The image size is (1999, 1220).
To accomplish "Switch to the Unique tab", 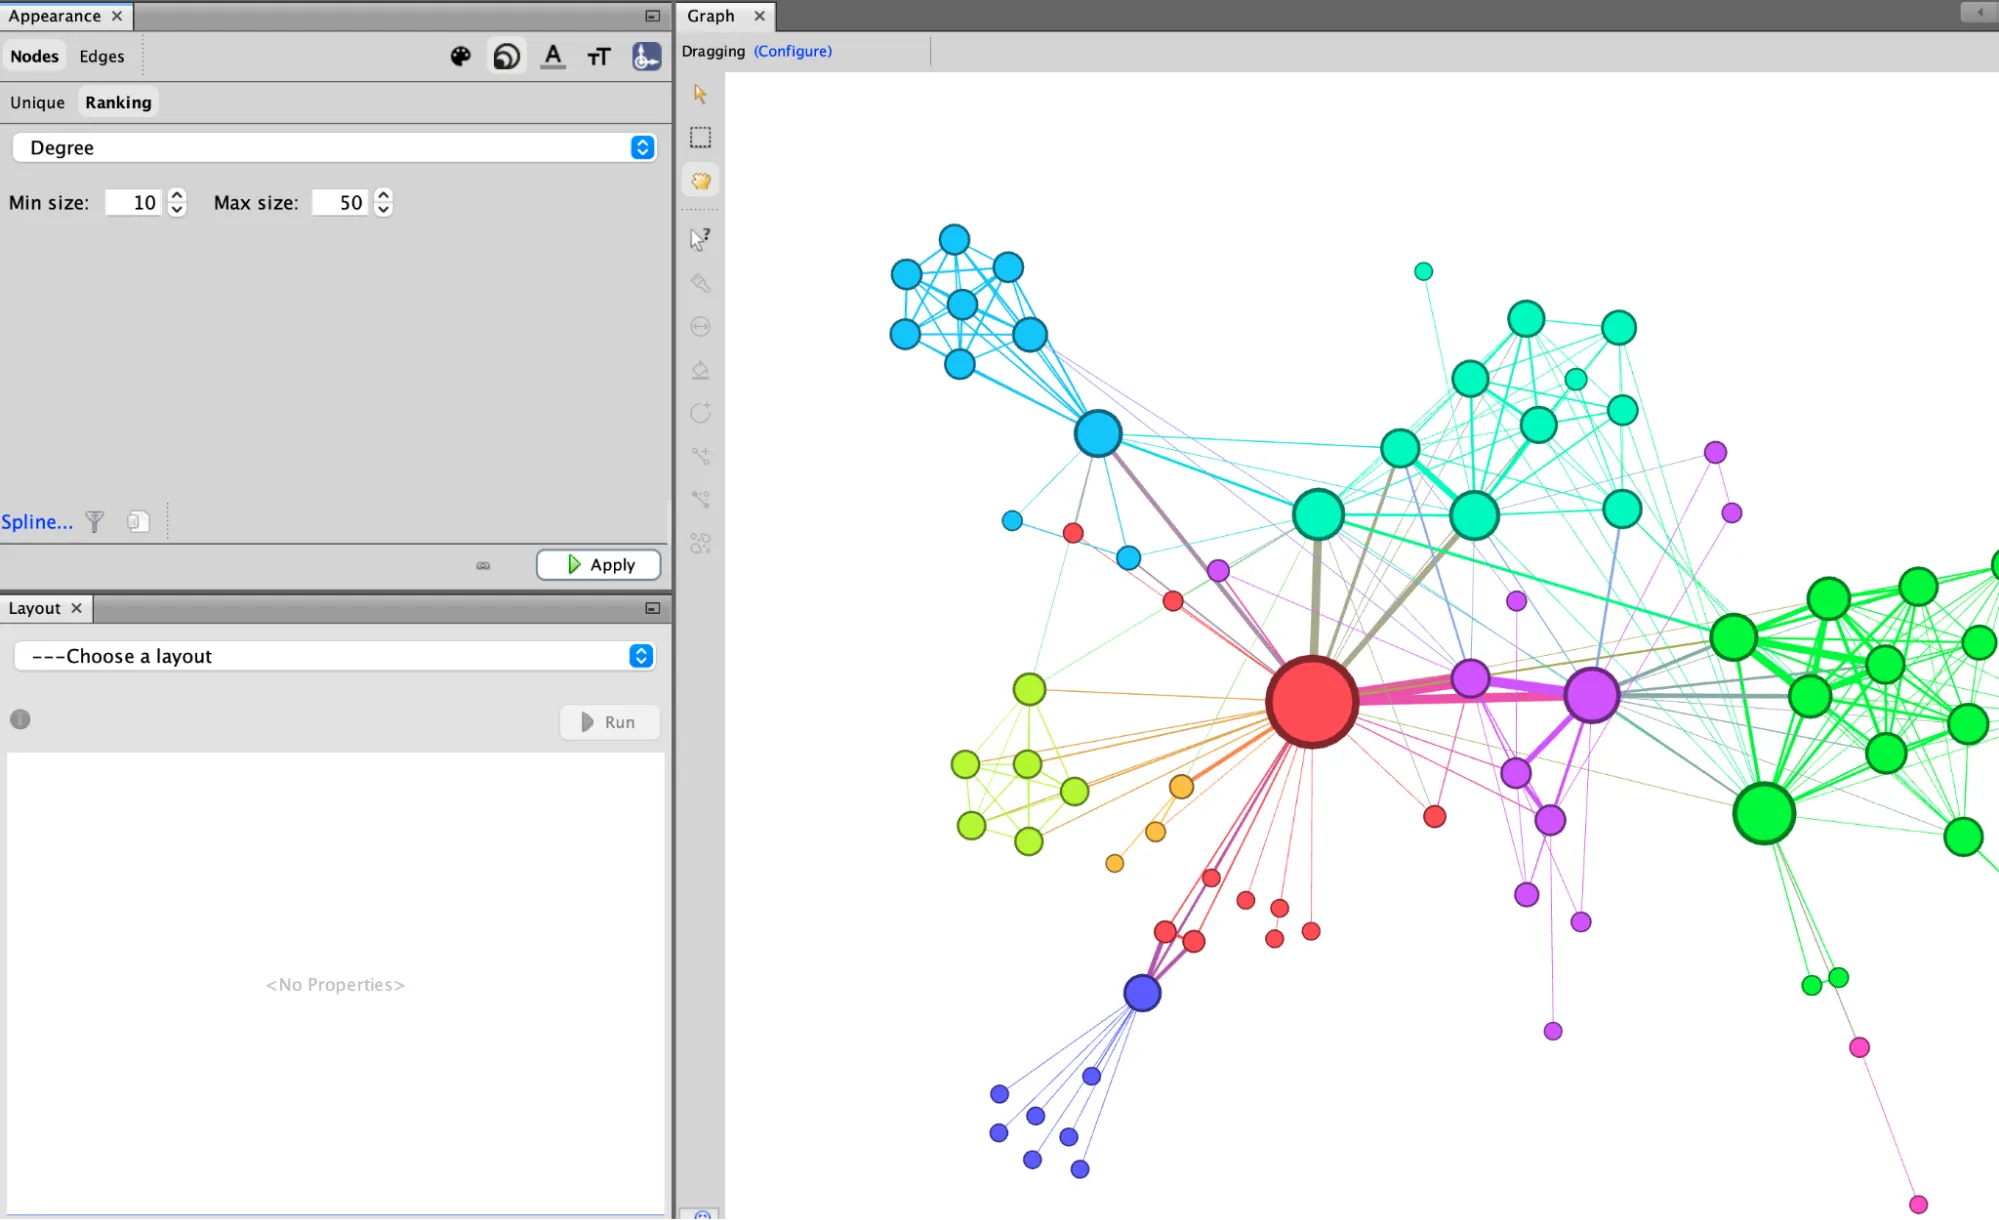I will tap(37, 103).
